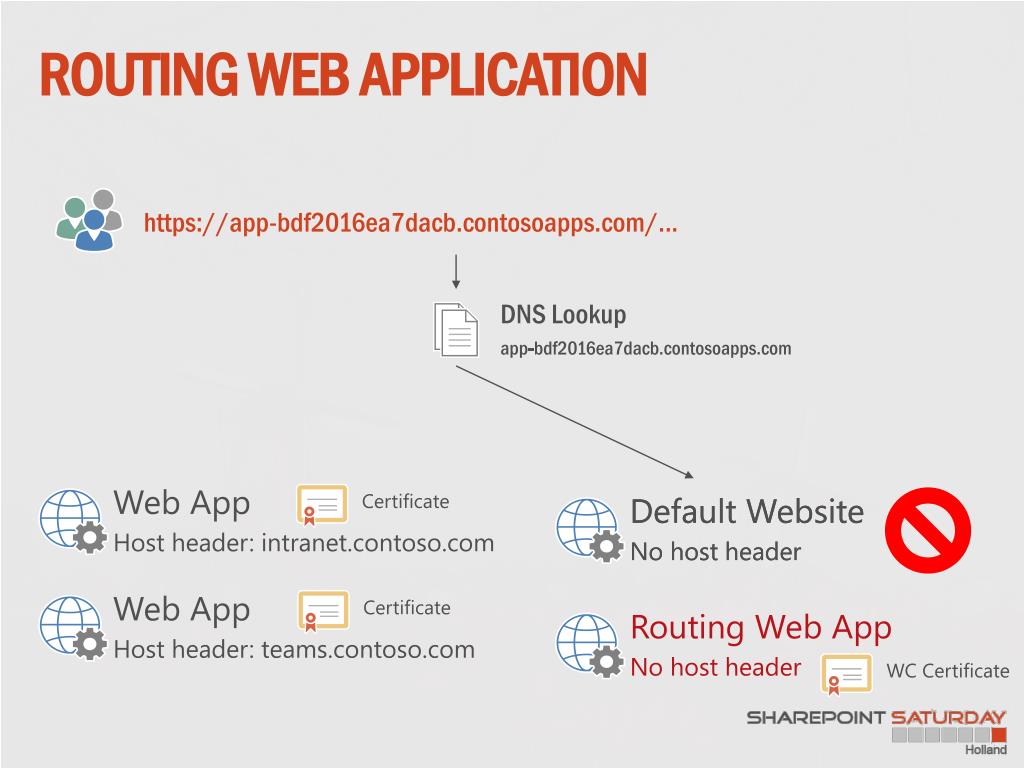Select the Web App label above teams.contoso.com
The height and width of the screenshot is (768, 1024).
[182, 611]
